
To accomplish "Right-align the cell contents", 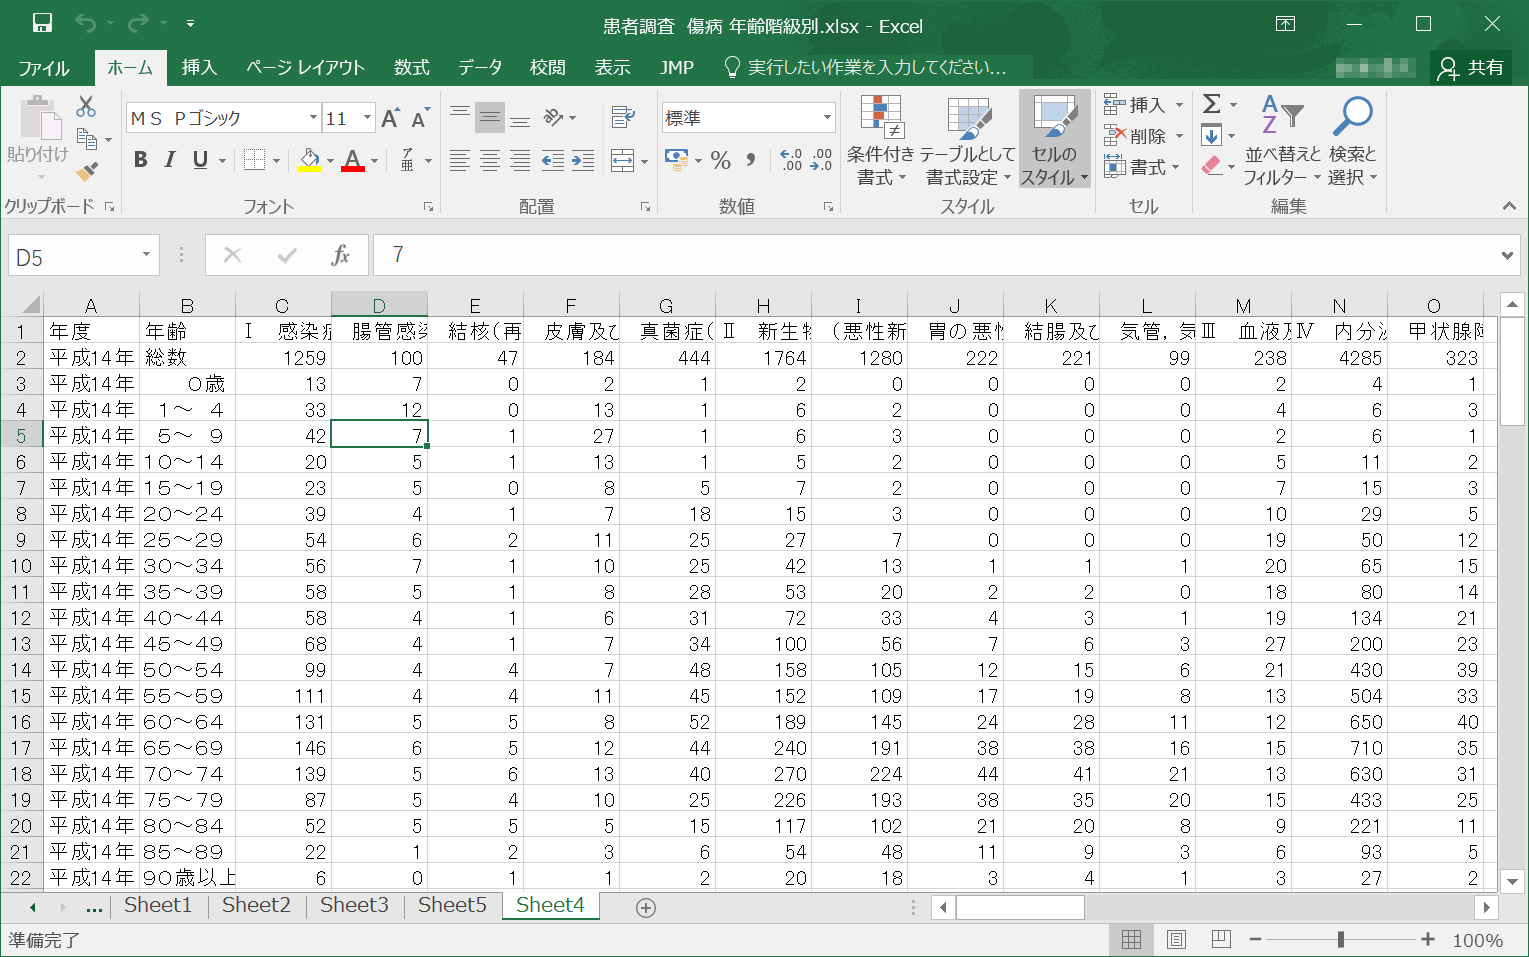I will coord(520,160).
